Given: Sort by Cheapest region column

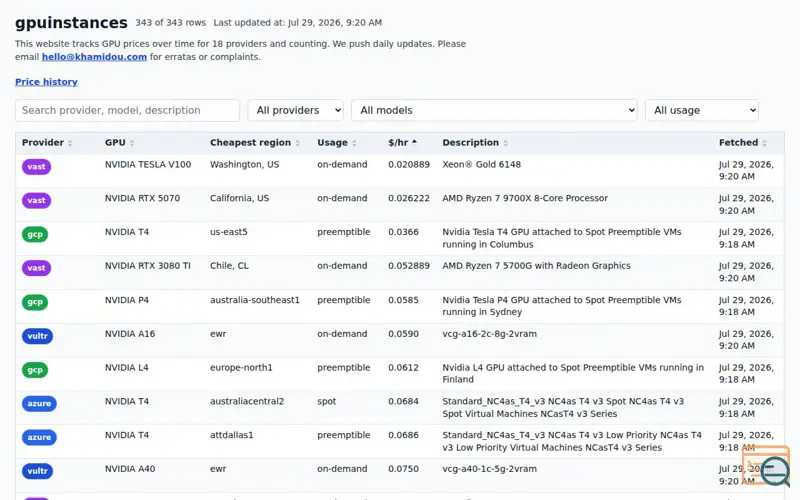Looking at the screenshot, I should click(255, 143).
